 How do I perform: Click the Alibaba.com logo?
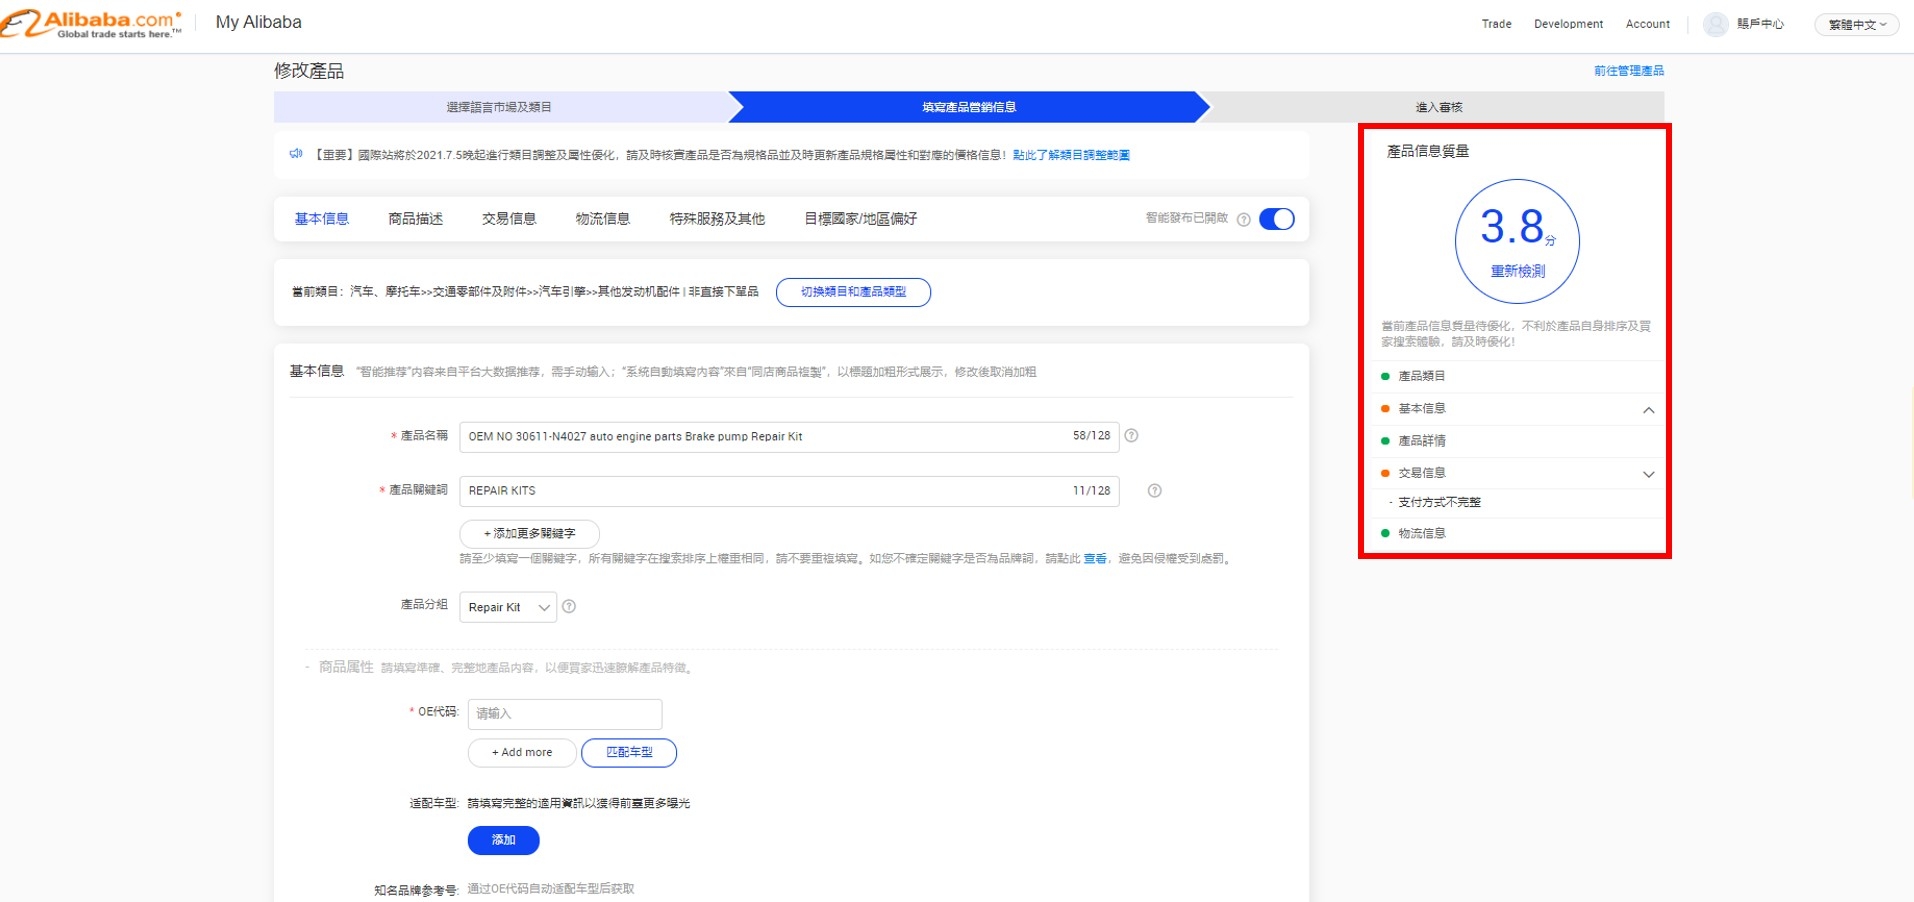pyautogui.click(x=92, y=23)
